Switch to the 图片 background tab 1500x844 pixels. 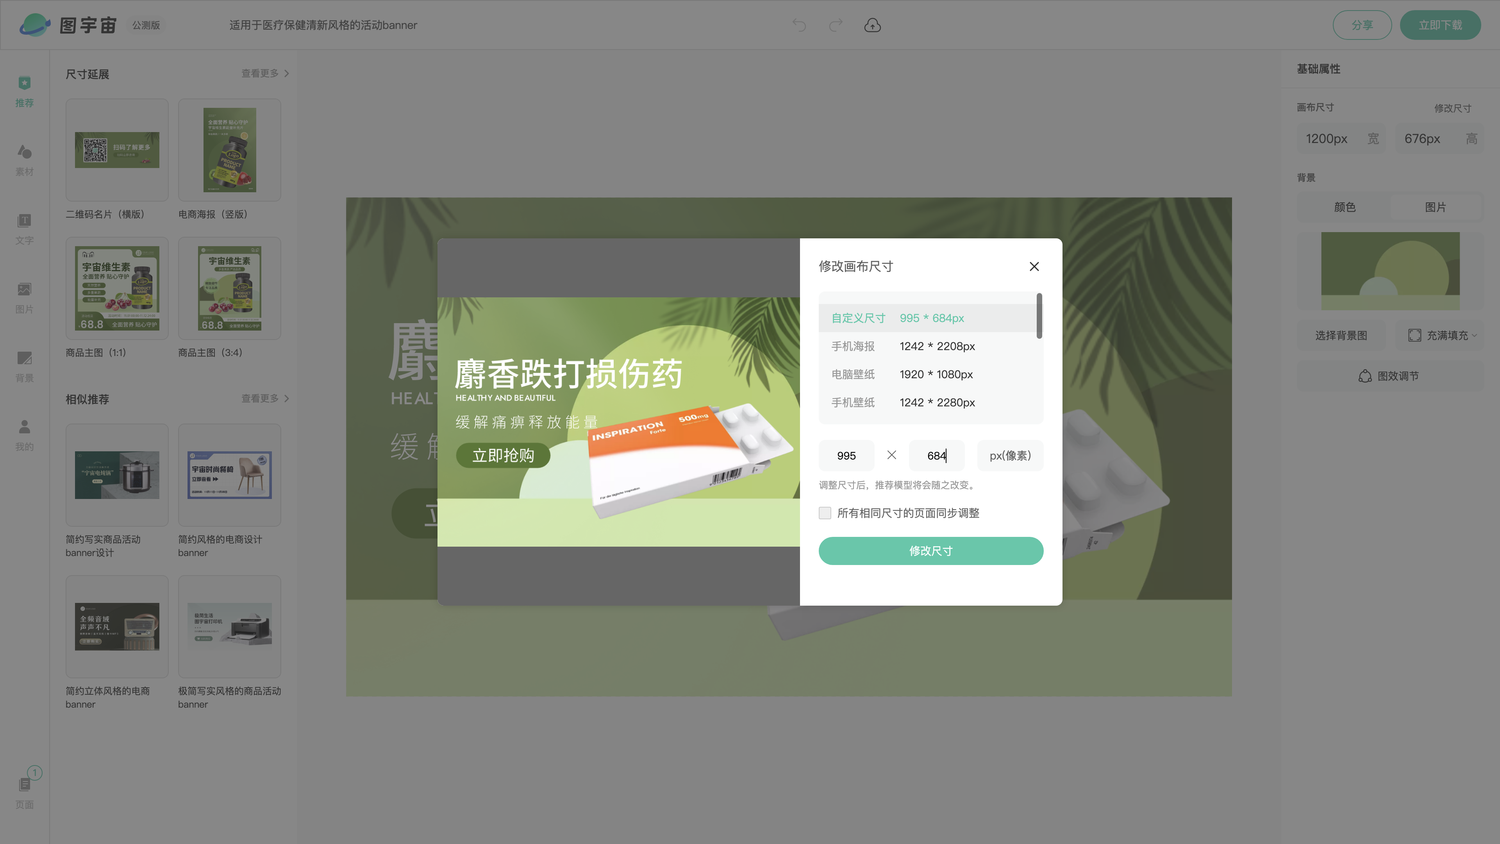click(x=1436, y=207)
